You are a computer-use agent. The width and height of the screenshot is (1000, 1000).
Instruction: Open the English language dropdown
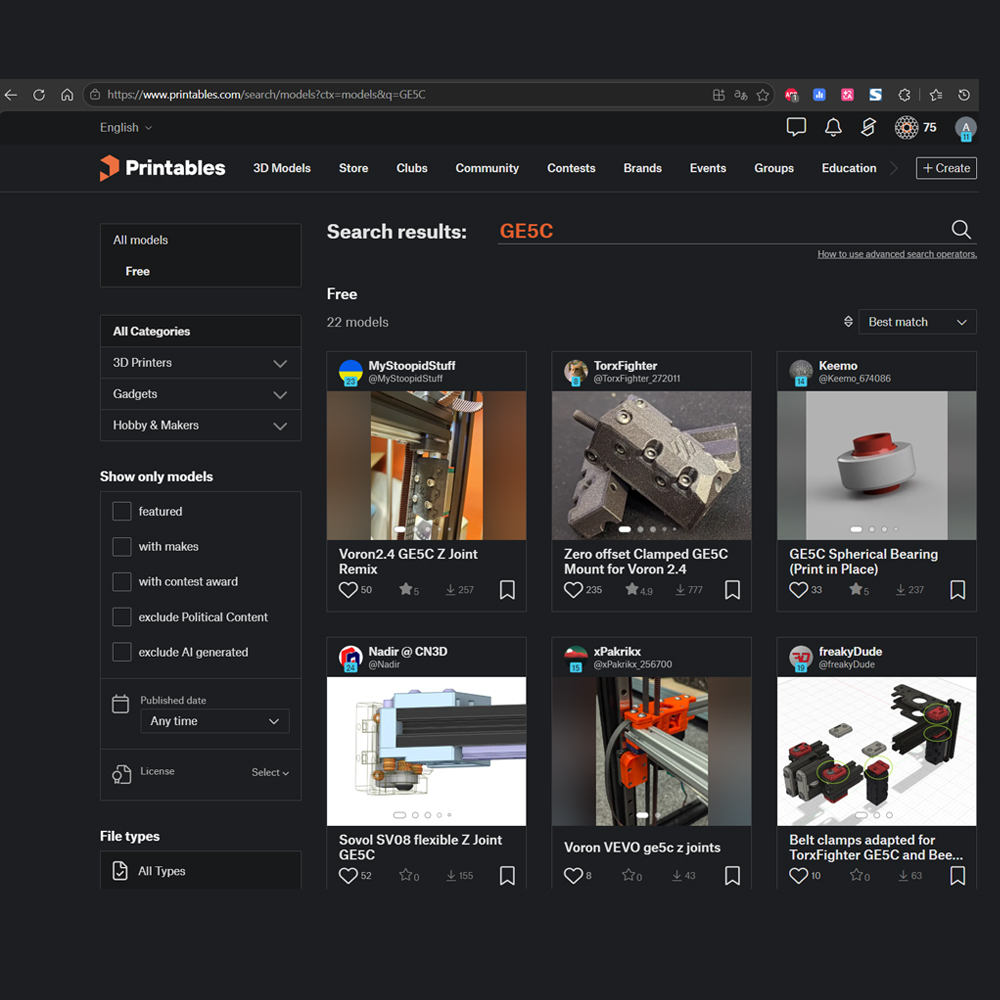click(x=126, y=128)
